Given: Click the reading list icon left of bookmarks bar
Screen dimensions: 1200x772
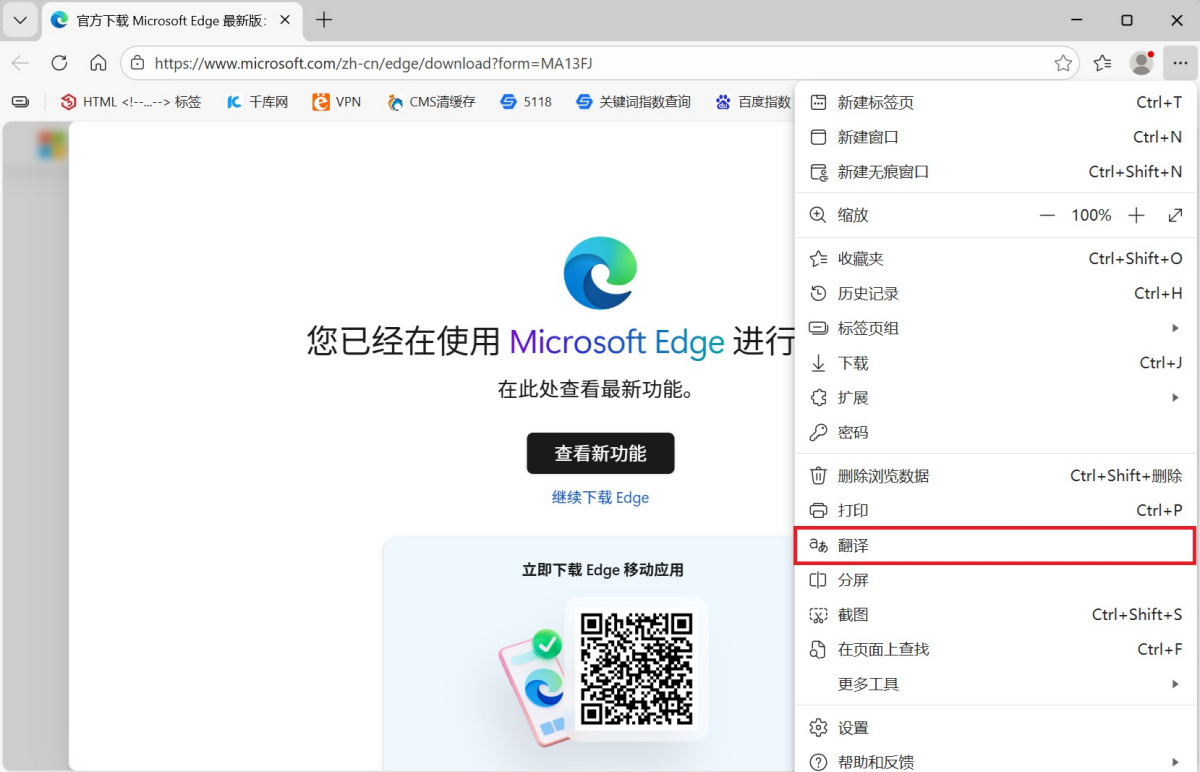Looking at the screenshot, I should (20, 101).
